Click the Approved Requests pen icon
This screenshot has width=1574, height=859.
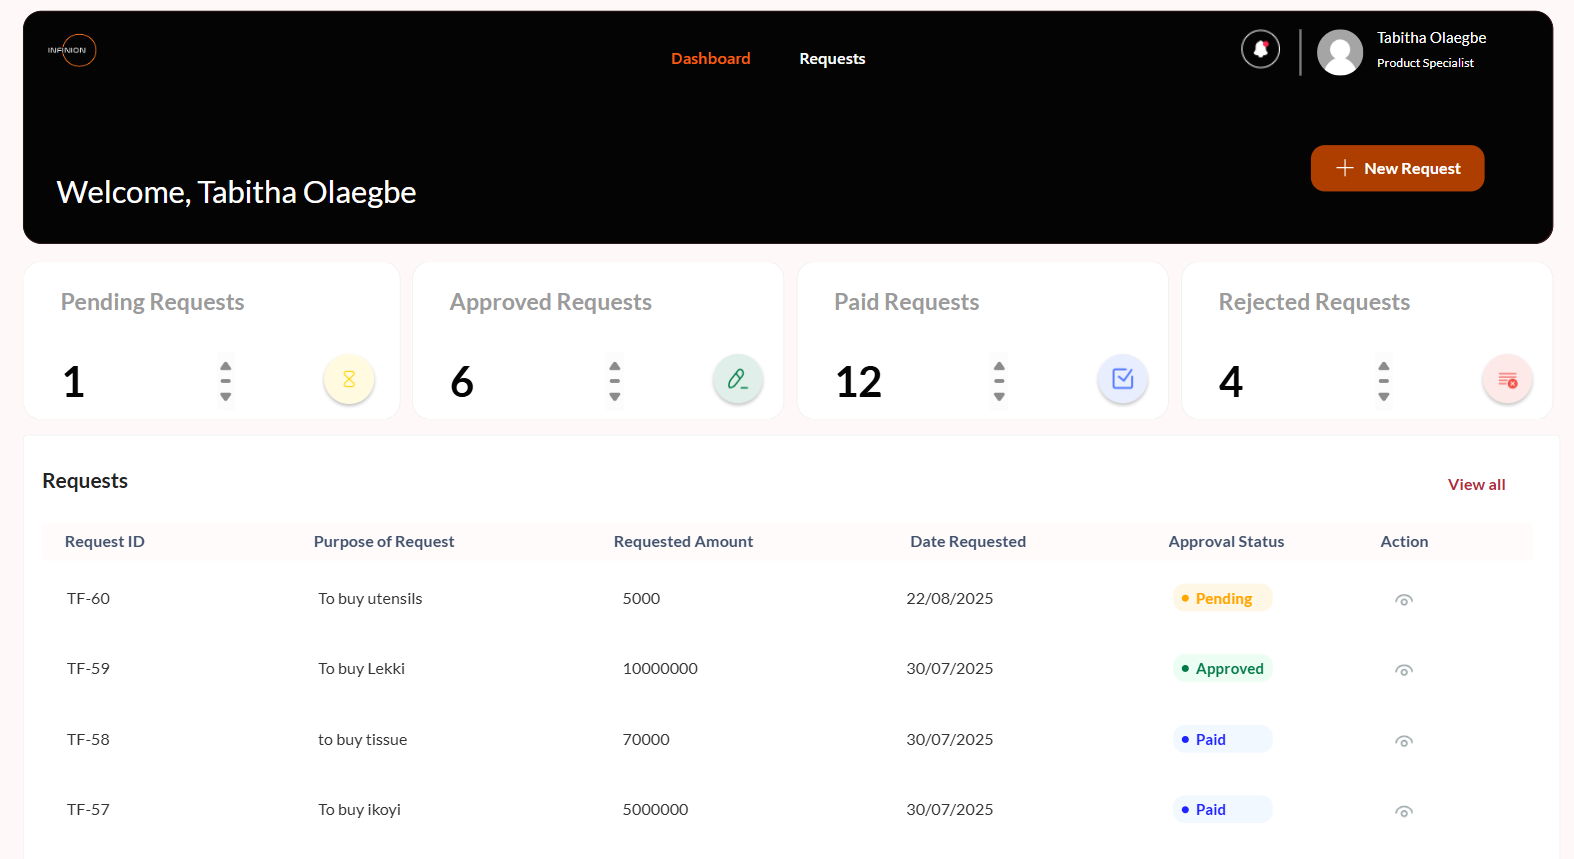pos(737,380)
